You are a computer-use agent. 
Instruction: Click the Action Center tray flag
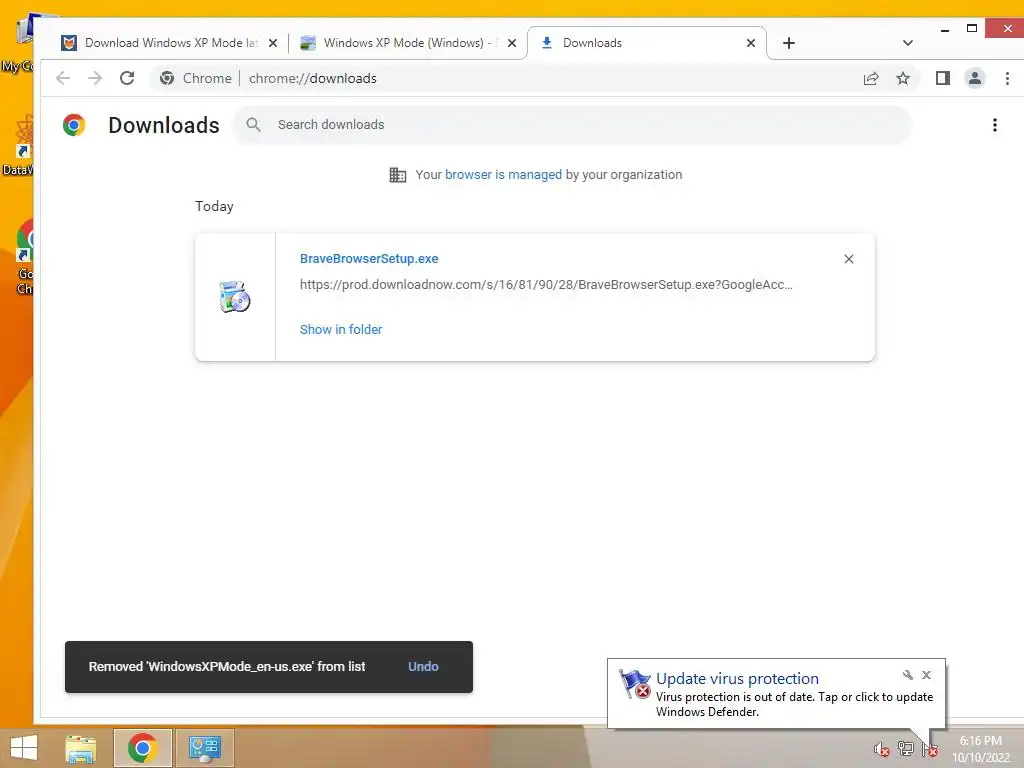(930, 750)
